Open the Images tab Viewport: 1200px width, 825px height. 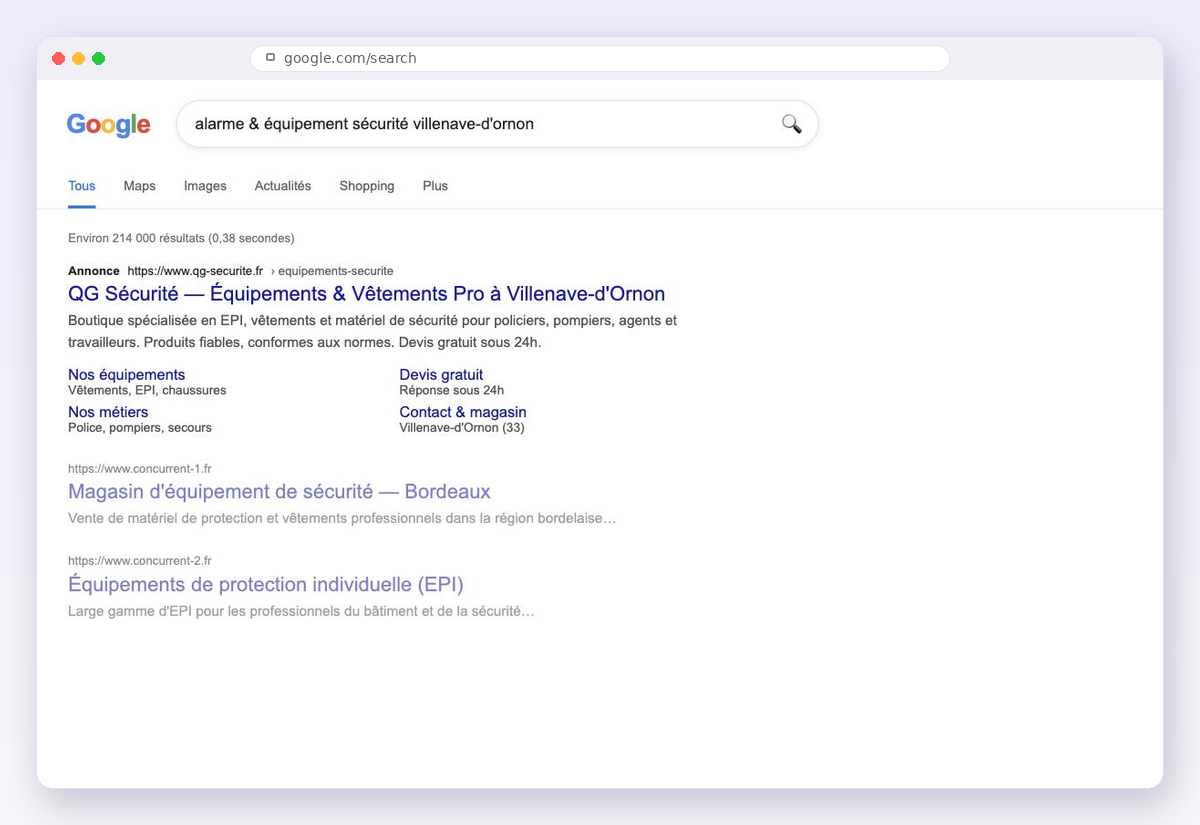205,186
